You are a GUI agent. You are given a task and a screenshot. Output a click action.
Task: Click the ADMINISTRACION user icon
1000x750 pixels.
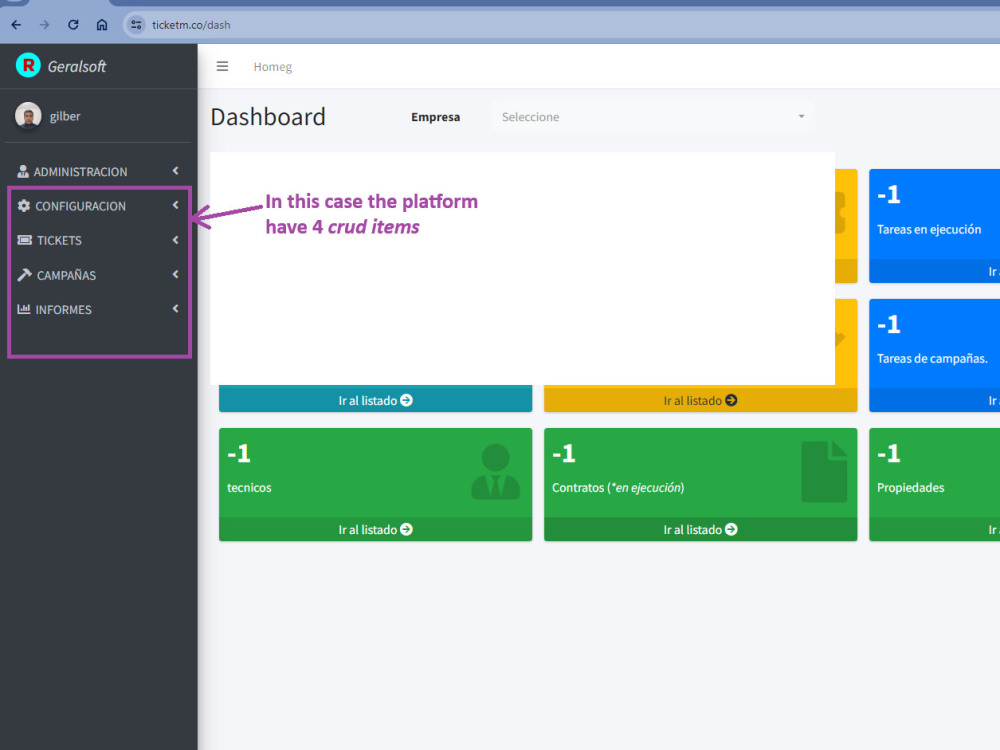point(23,171)
